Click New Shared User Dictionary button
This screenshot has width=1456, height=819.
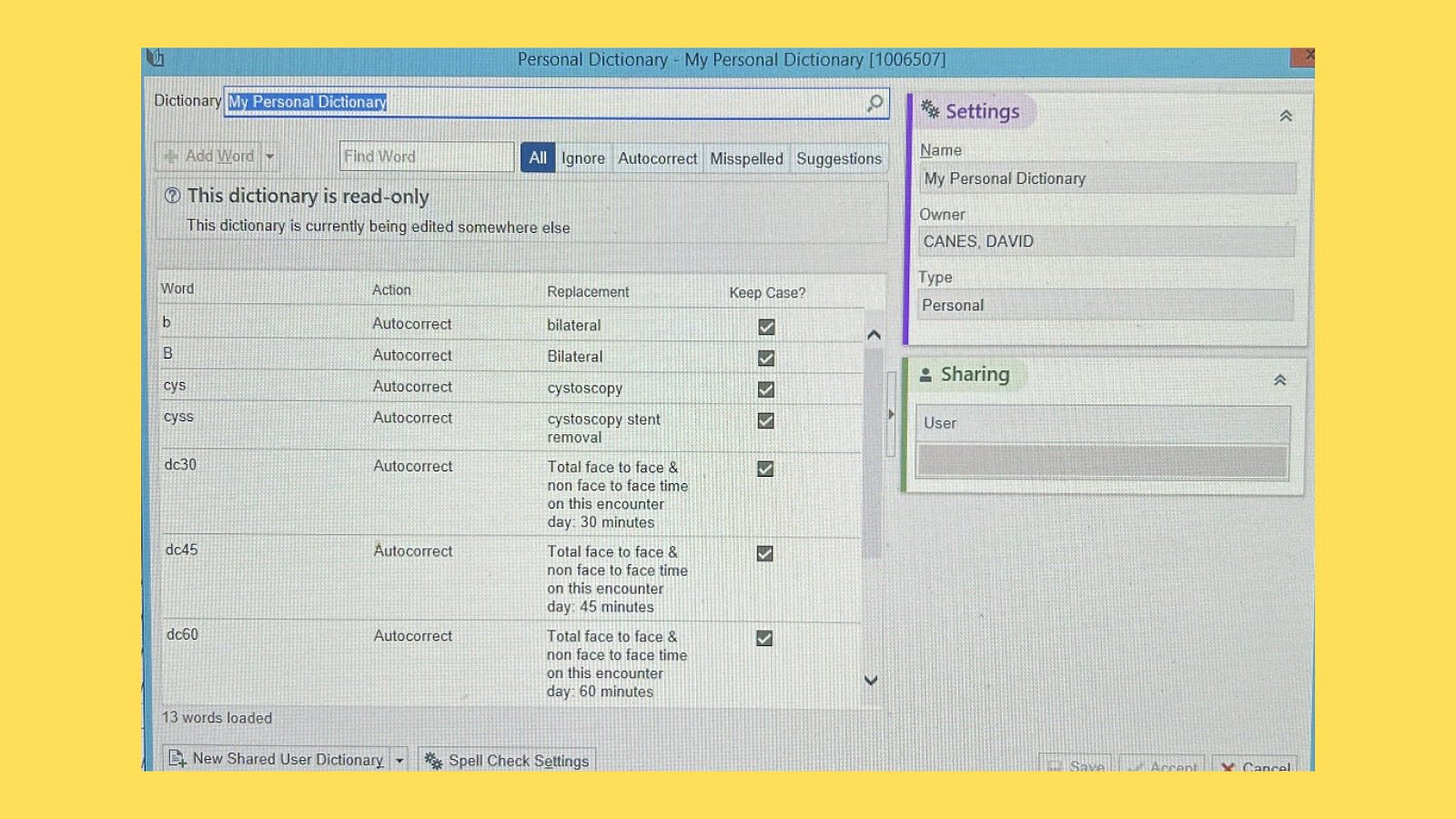(276, 760)
